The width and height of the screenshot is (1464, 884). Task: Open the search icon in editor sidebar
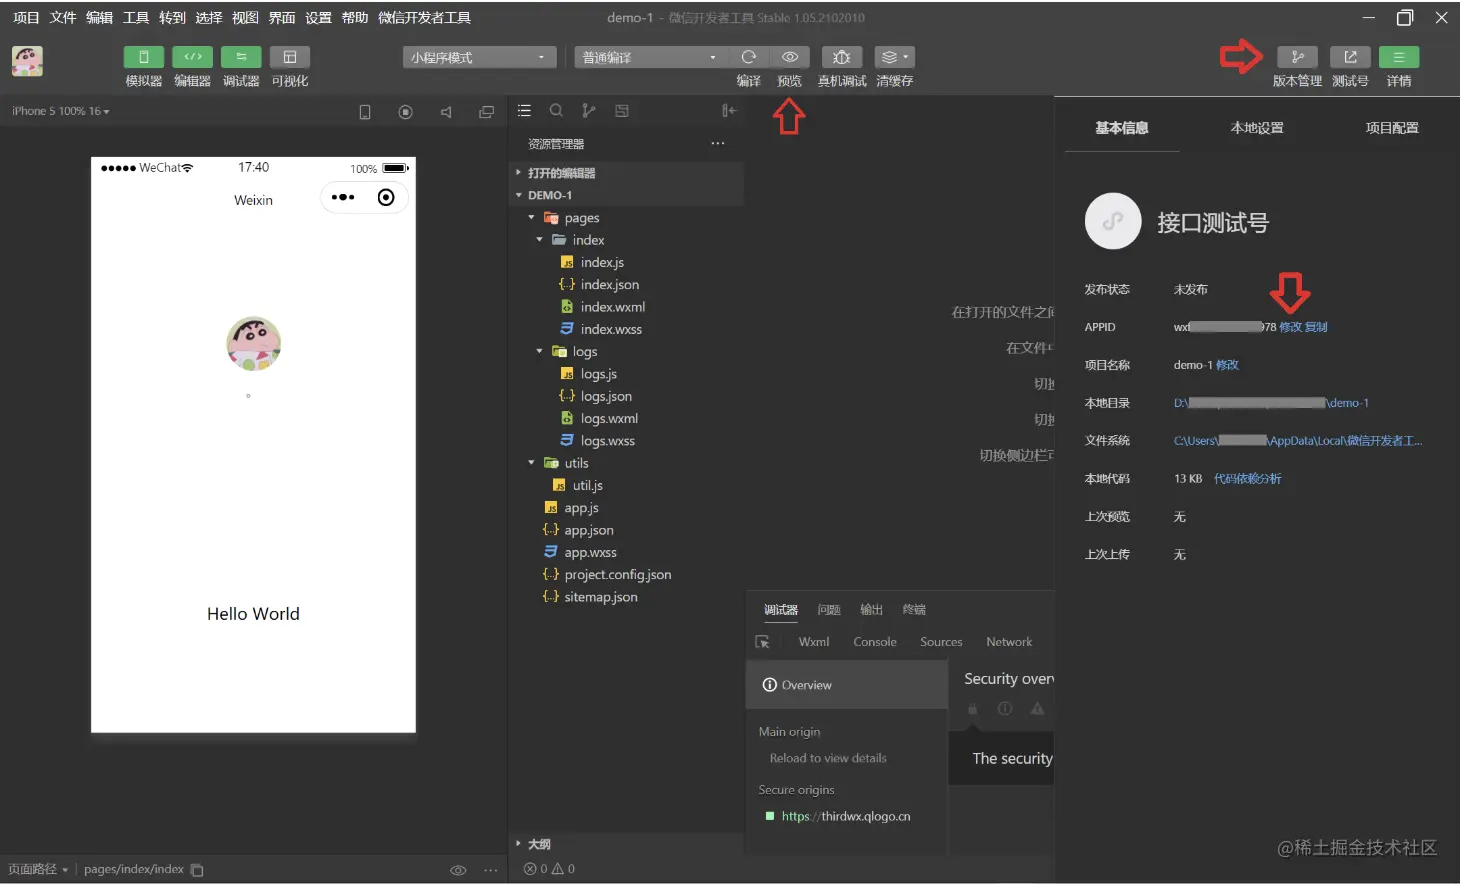556,111
